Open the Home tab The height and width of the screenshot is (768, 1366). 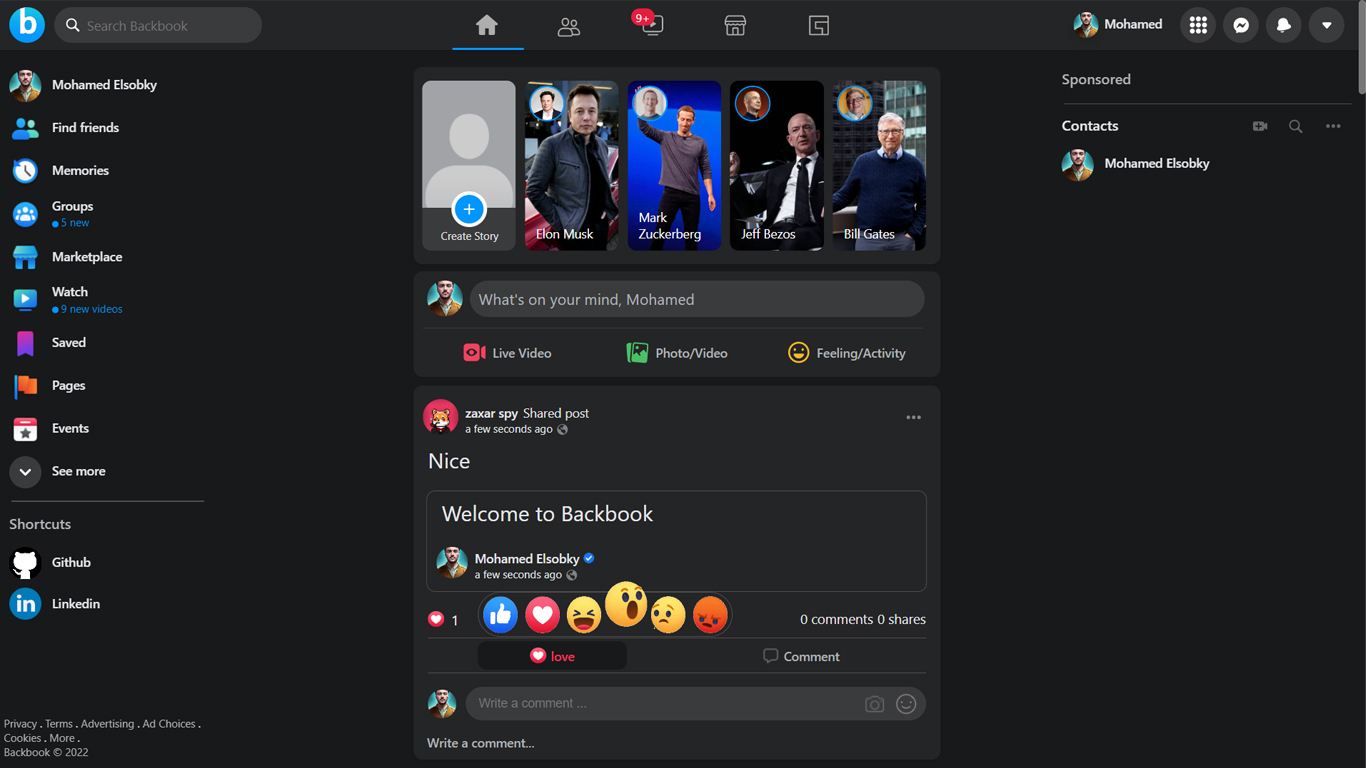(x=487, y=25)
